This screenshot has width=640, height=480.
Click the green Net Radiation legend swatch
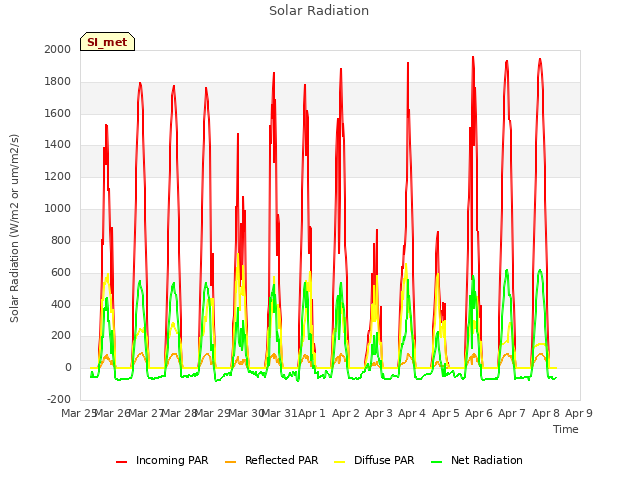pos(437,462)
